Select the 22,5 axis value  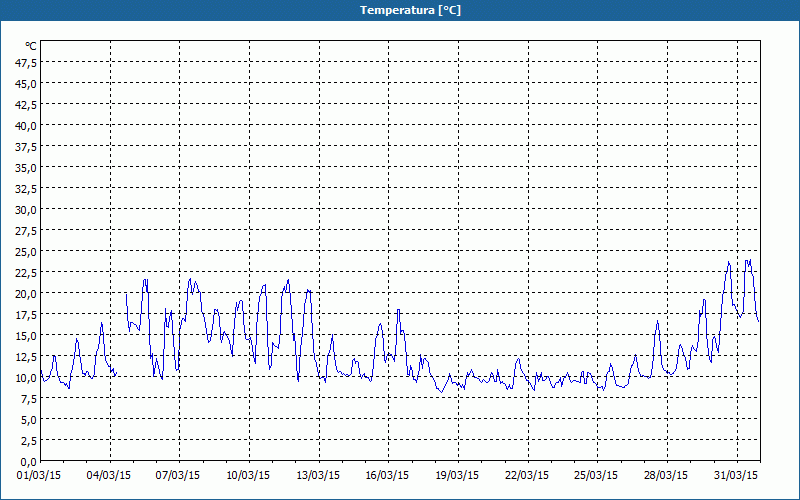pyautogui.click(x=27, y=272)
